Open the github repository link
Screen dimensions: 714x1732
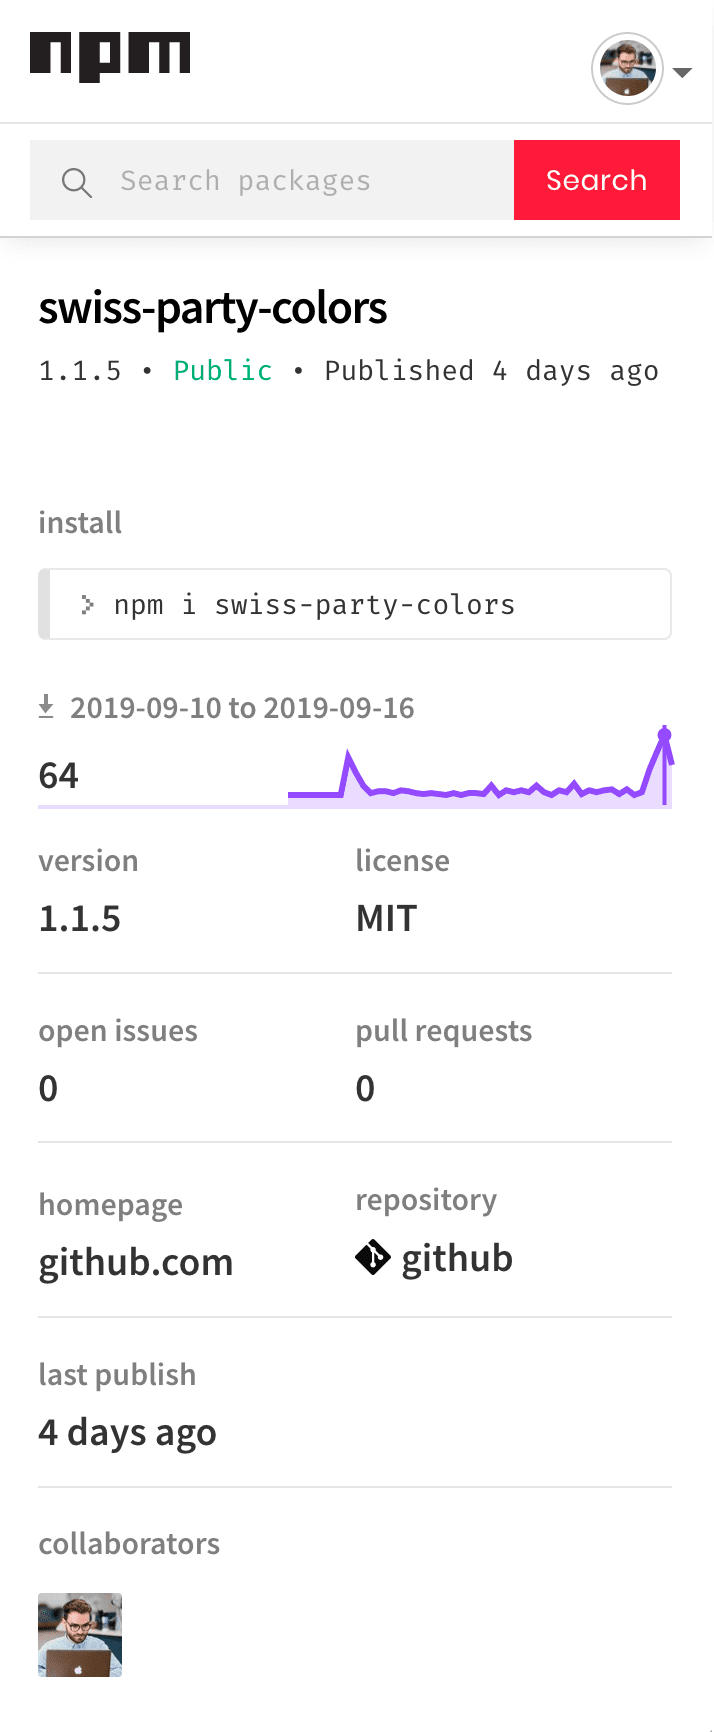pyautogui.click(x=457, y=1259)
